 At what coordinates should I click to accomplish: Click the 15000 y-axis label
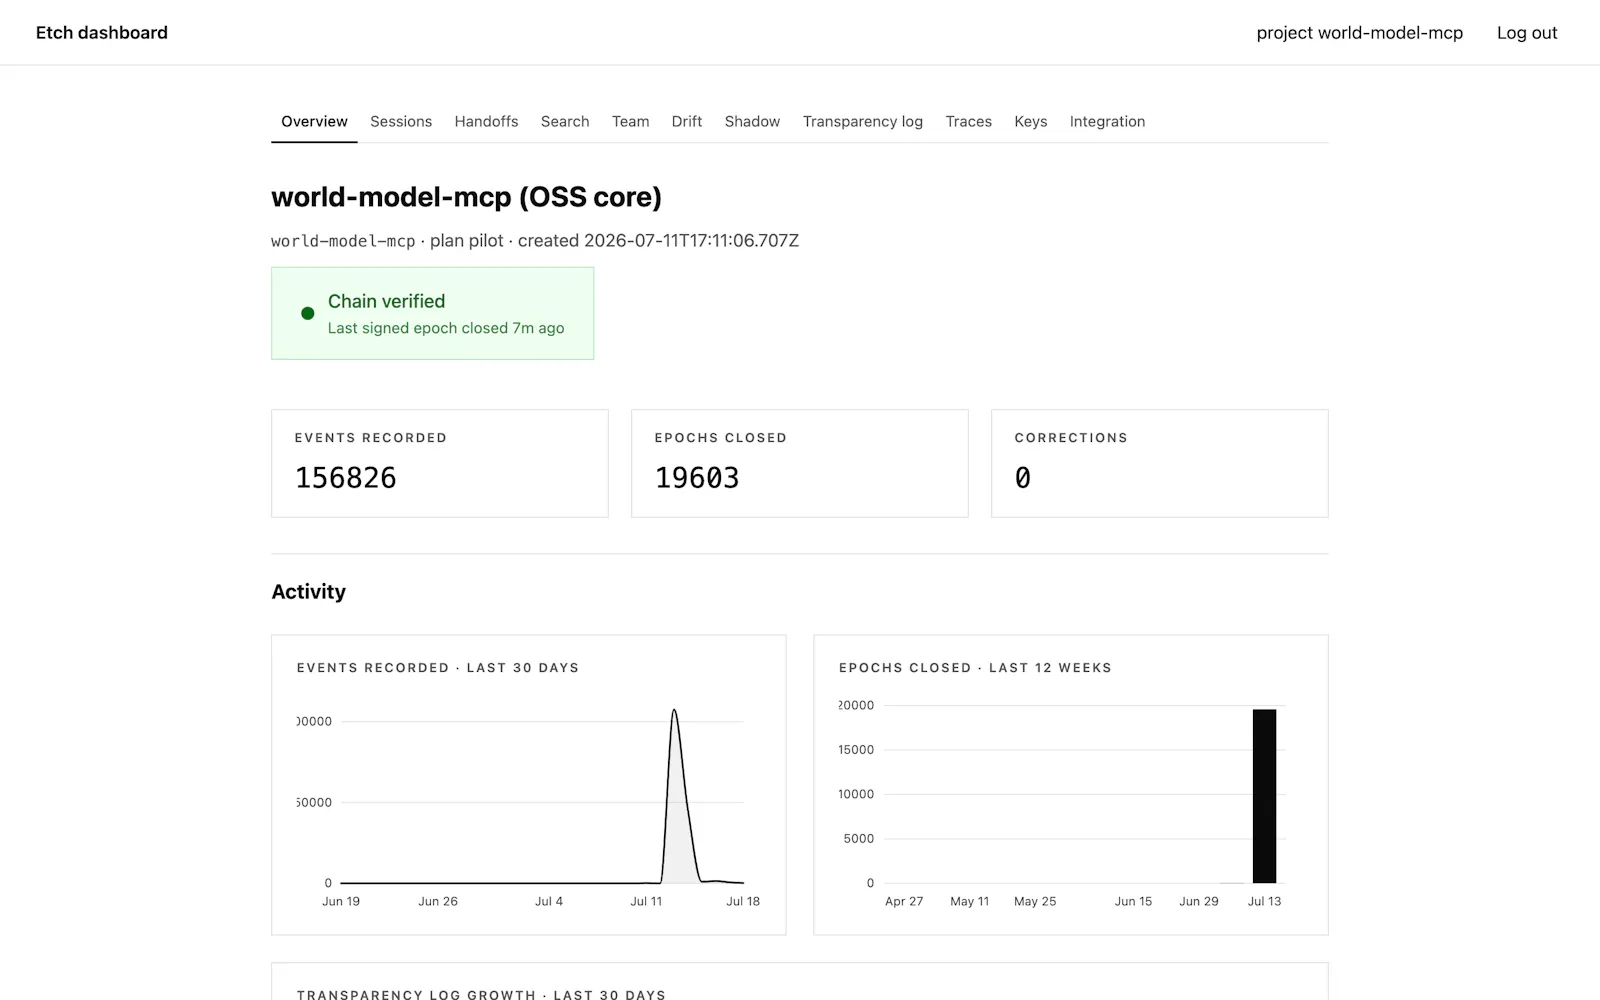[x=856, y=750]
